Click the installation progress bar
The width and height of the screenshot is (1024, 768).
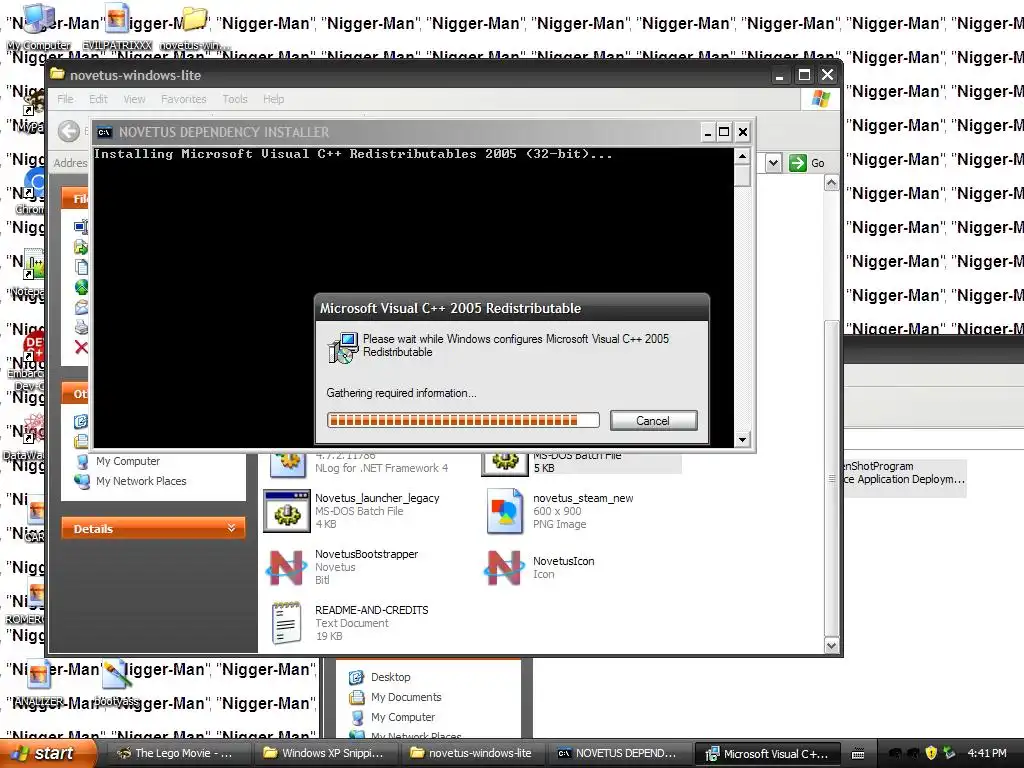click(x=463, y=421)
